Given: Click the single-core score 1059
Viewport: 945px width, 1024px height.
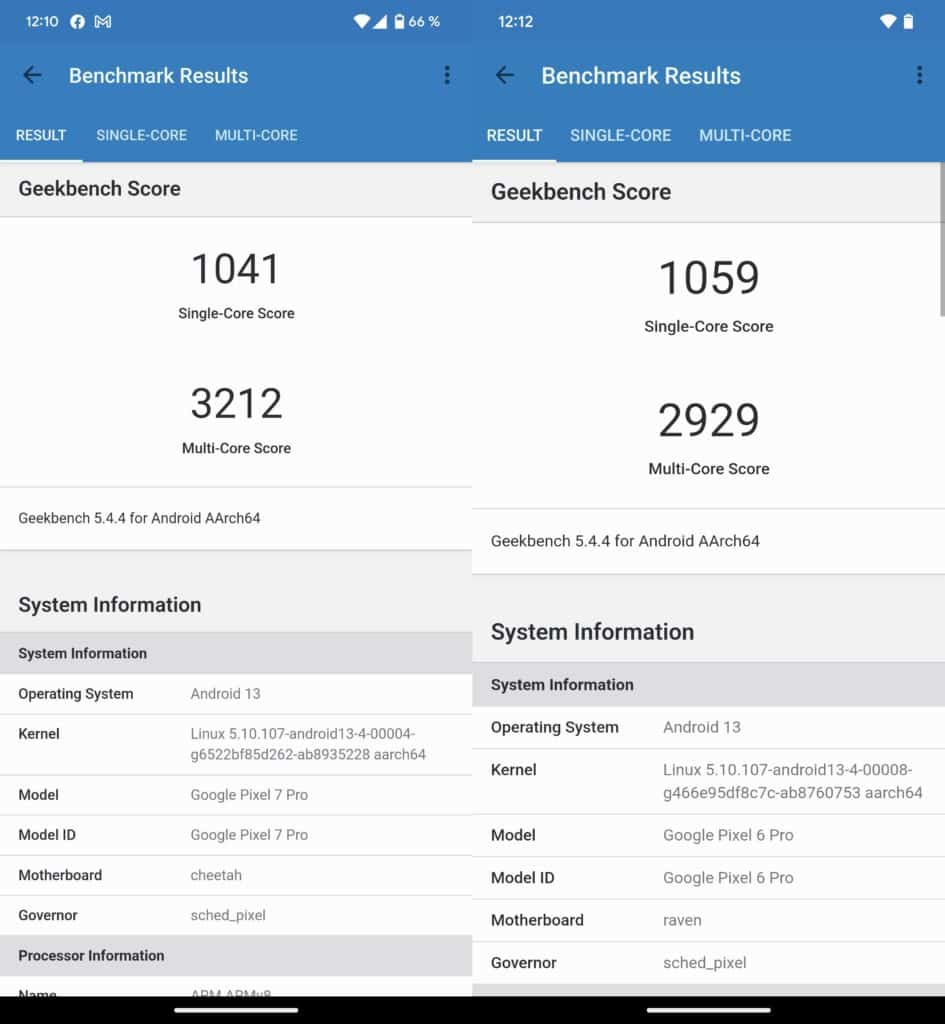Looking at the screenshot, I should coord(709,277).
